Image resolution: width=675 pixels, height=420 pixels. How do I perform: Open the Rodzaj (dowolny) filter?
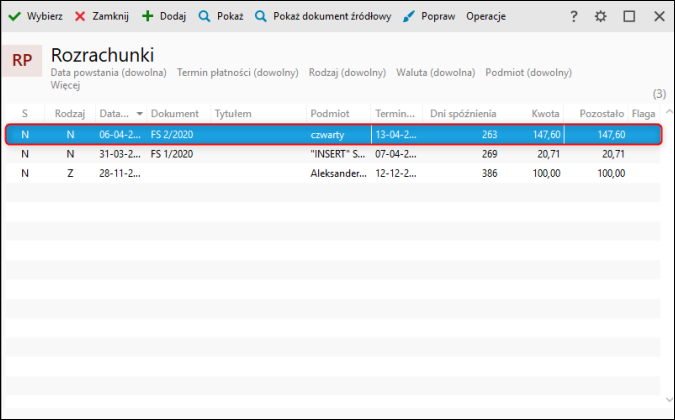[347, 73]
